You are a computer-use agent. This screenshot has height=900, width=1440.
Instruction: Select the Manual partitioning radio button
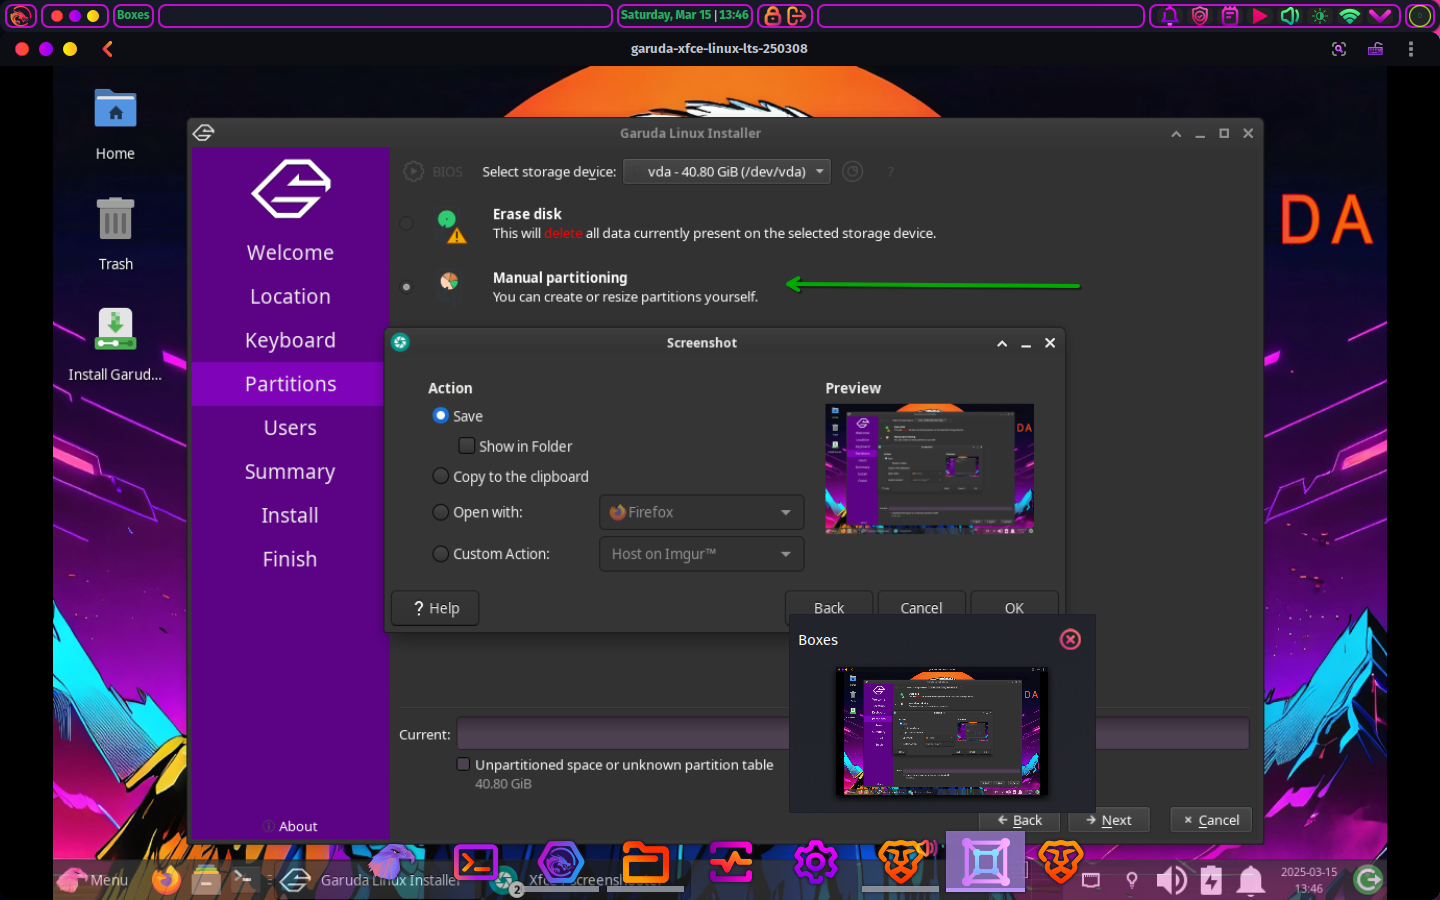click(406, 287)
